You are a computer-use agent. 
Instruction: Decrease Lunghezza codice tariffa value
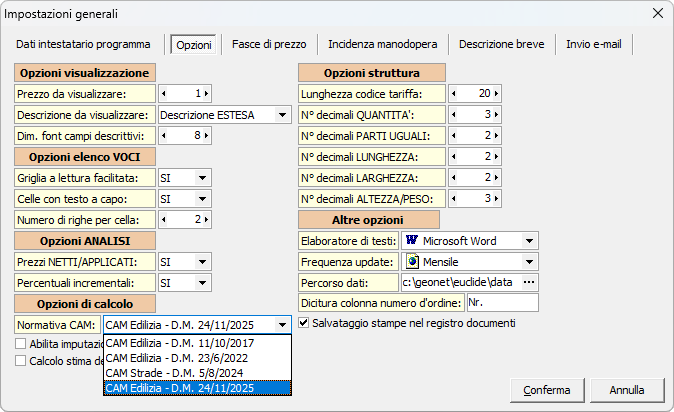454,93
